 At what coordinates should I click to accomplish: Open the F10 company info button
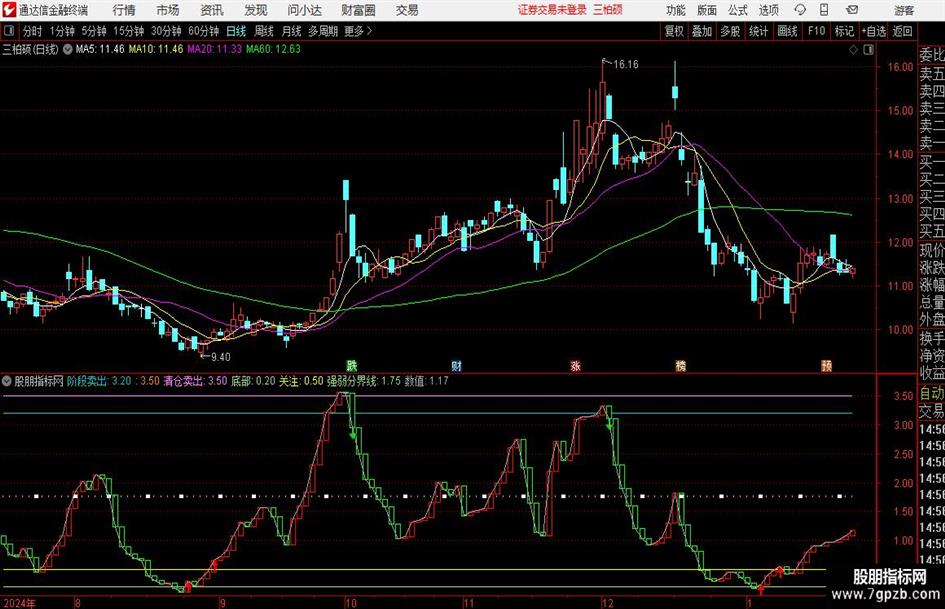coord(817,31)
